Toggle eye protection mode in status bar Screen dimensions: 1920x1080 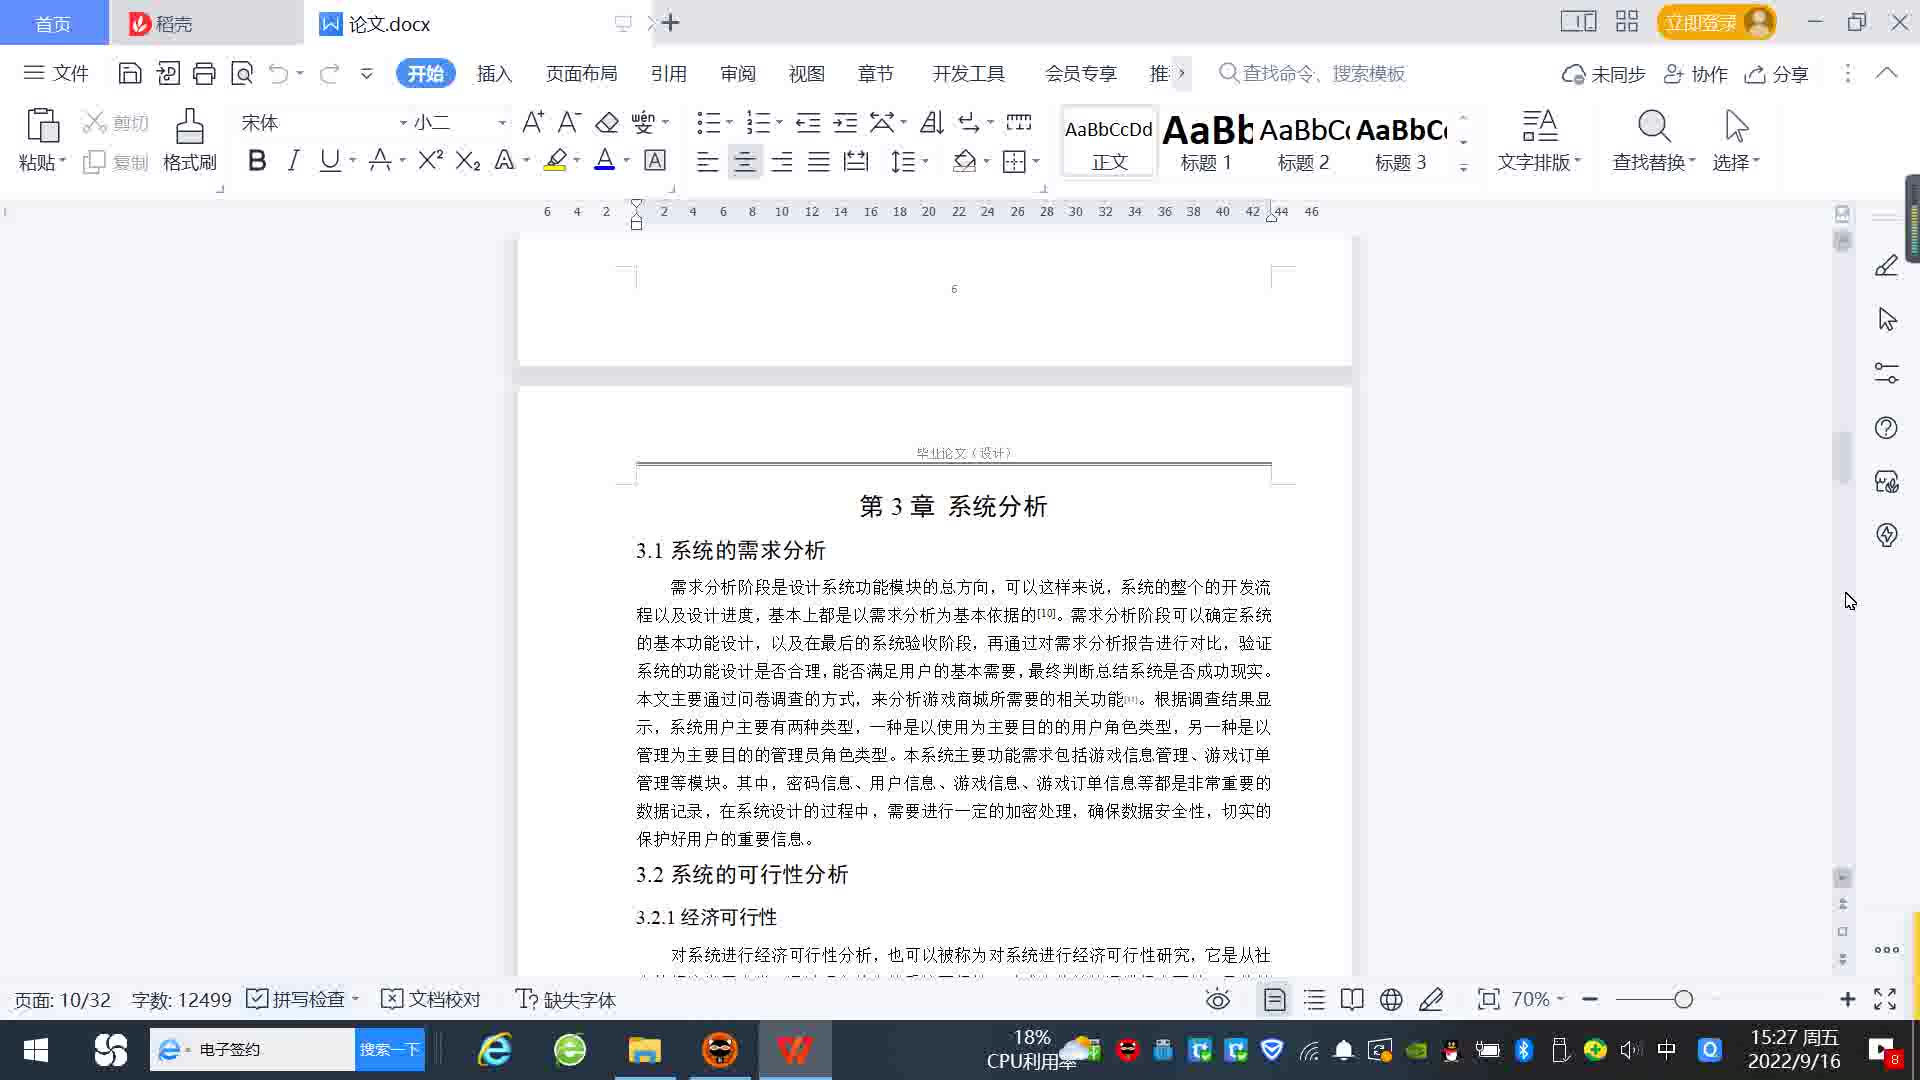(1217, 999)
